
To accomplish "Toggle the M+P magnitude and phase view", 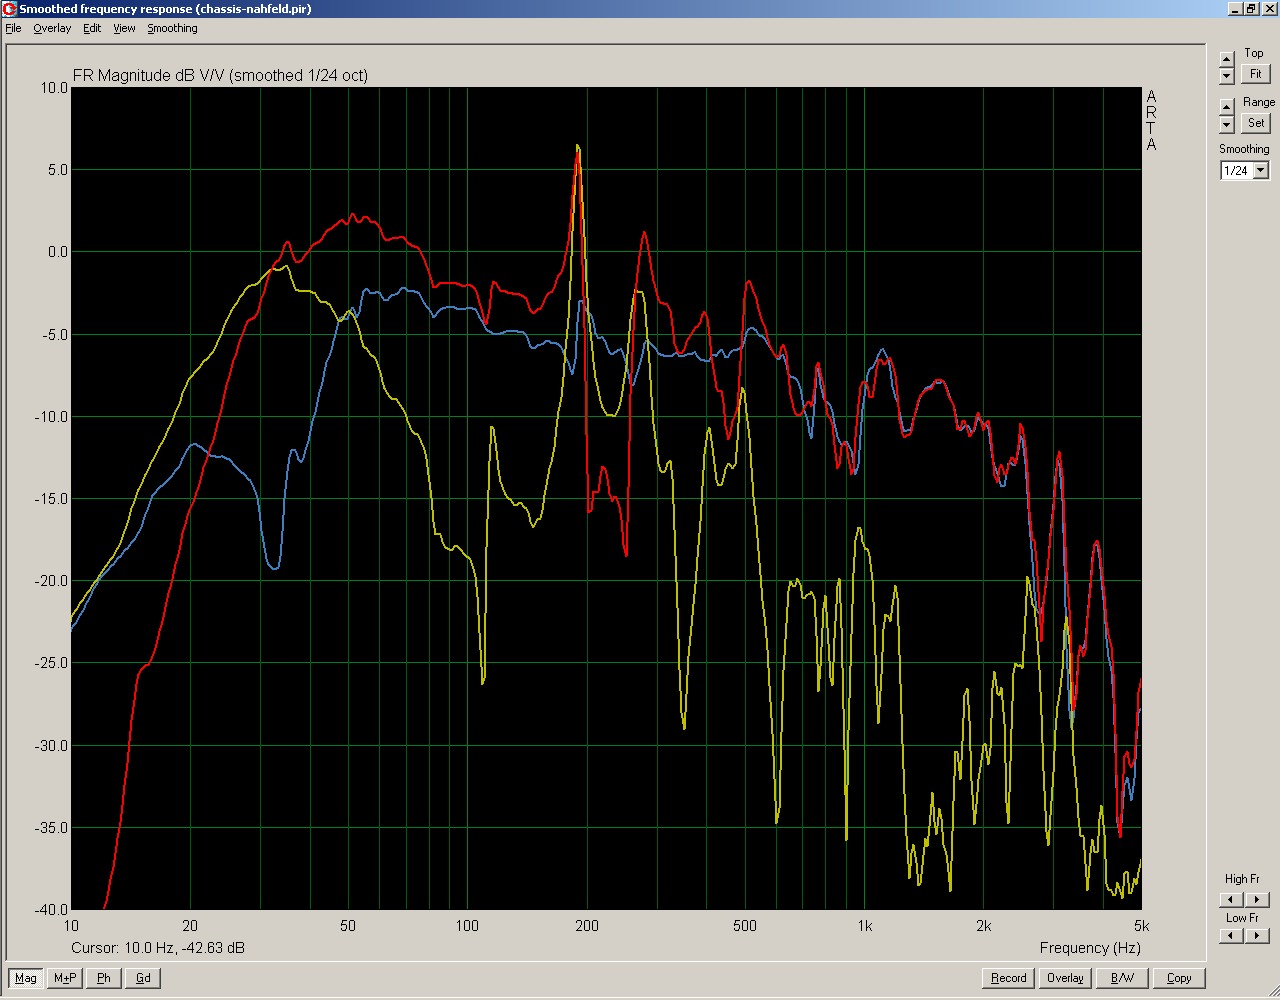I will pos(65,978).
